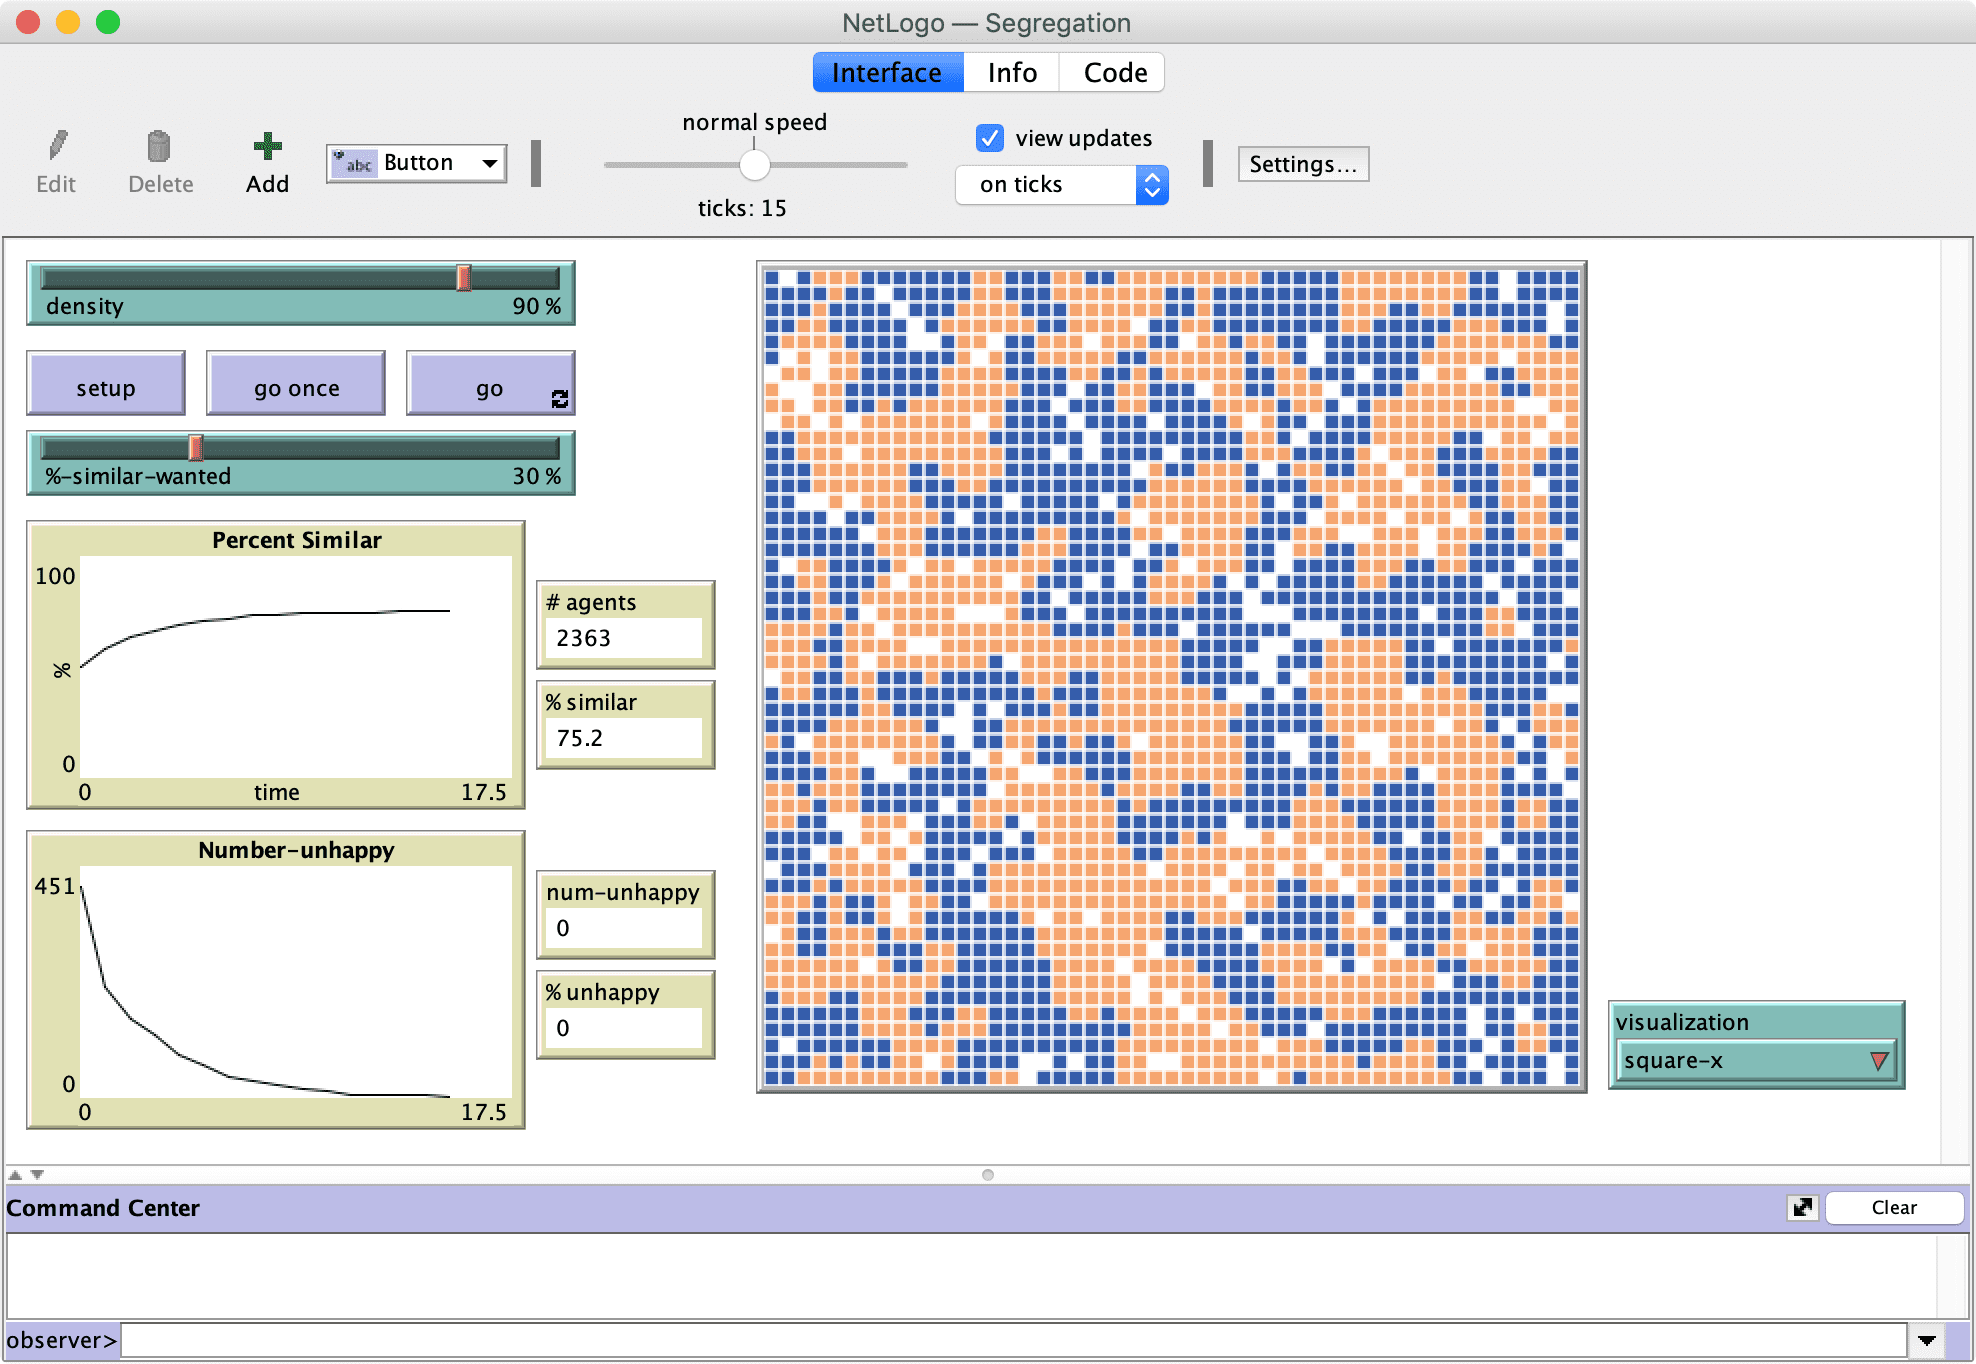This screenshot has height=1364, width=1976.
Task: Click the green plus Add icon
Action: click(267, 146)
